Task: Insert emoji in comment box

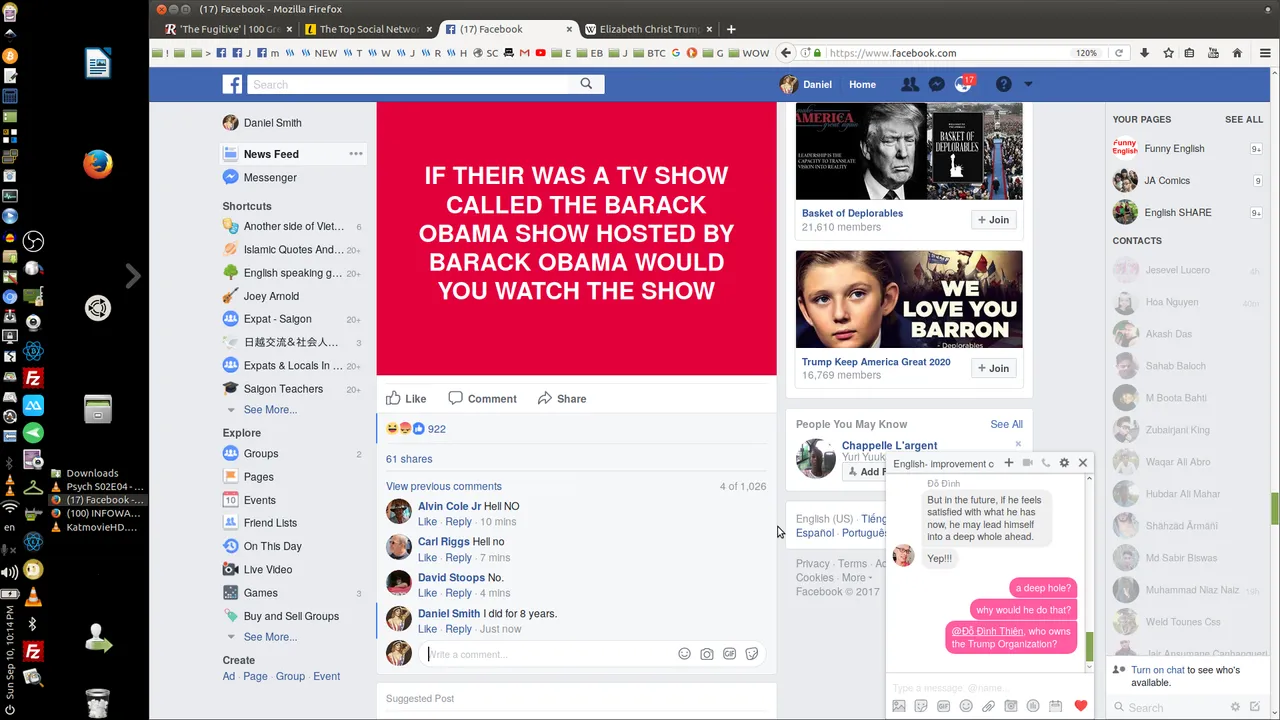Action: (684, 654)
